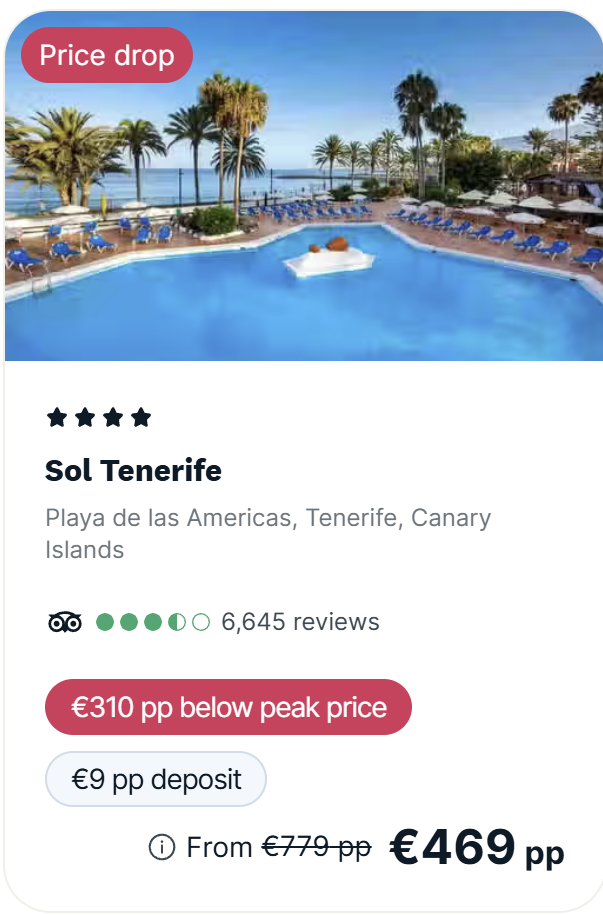Image resolution: width=603 pixels, height=915 pixels.
Task: Open the Sol Tenerife hotel title
Action: click(134, 470)
